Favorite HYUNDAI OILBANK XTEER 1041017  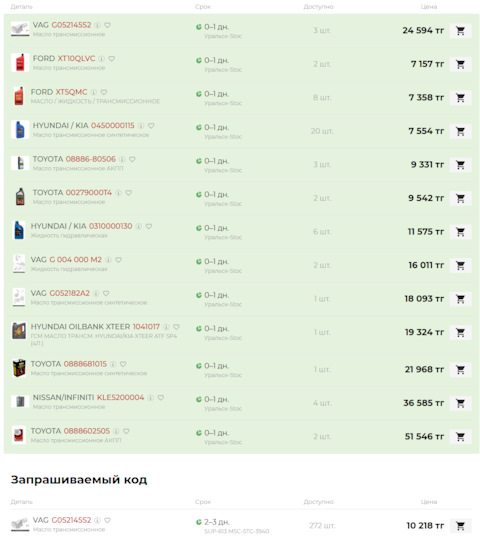[x=177, y=327]
